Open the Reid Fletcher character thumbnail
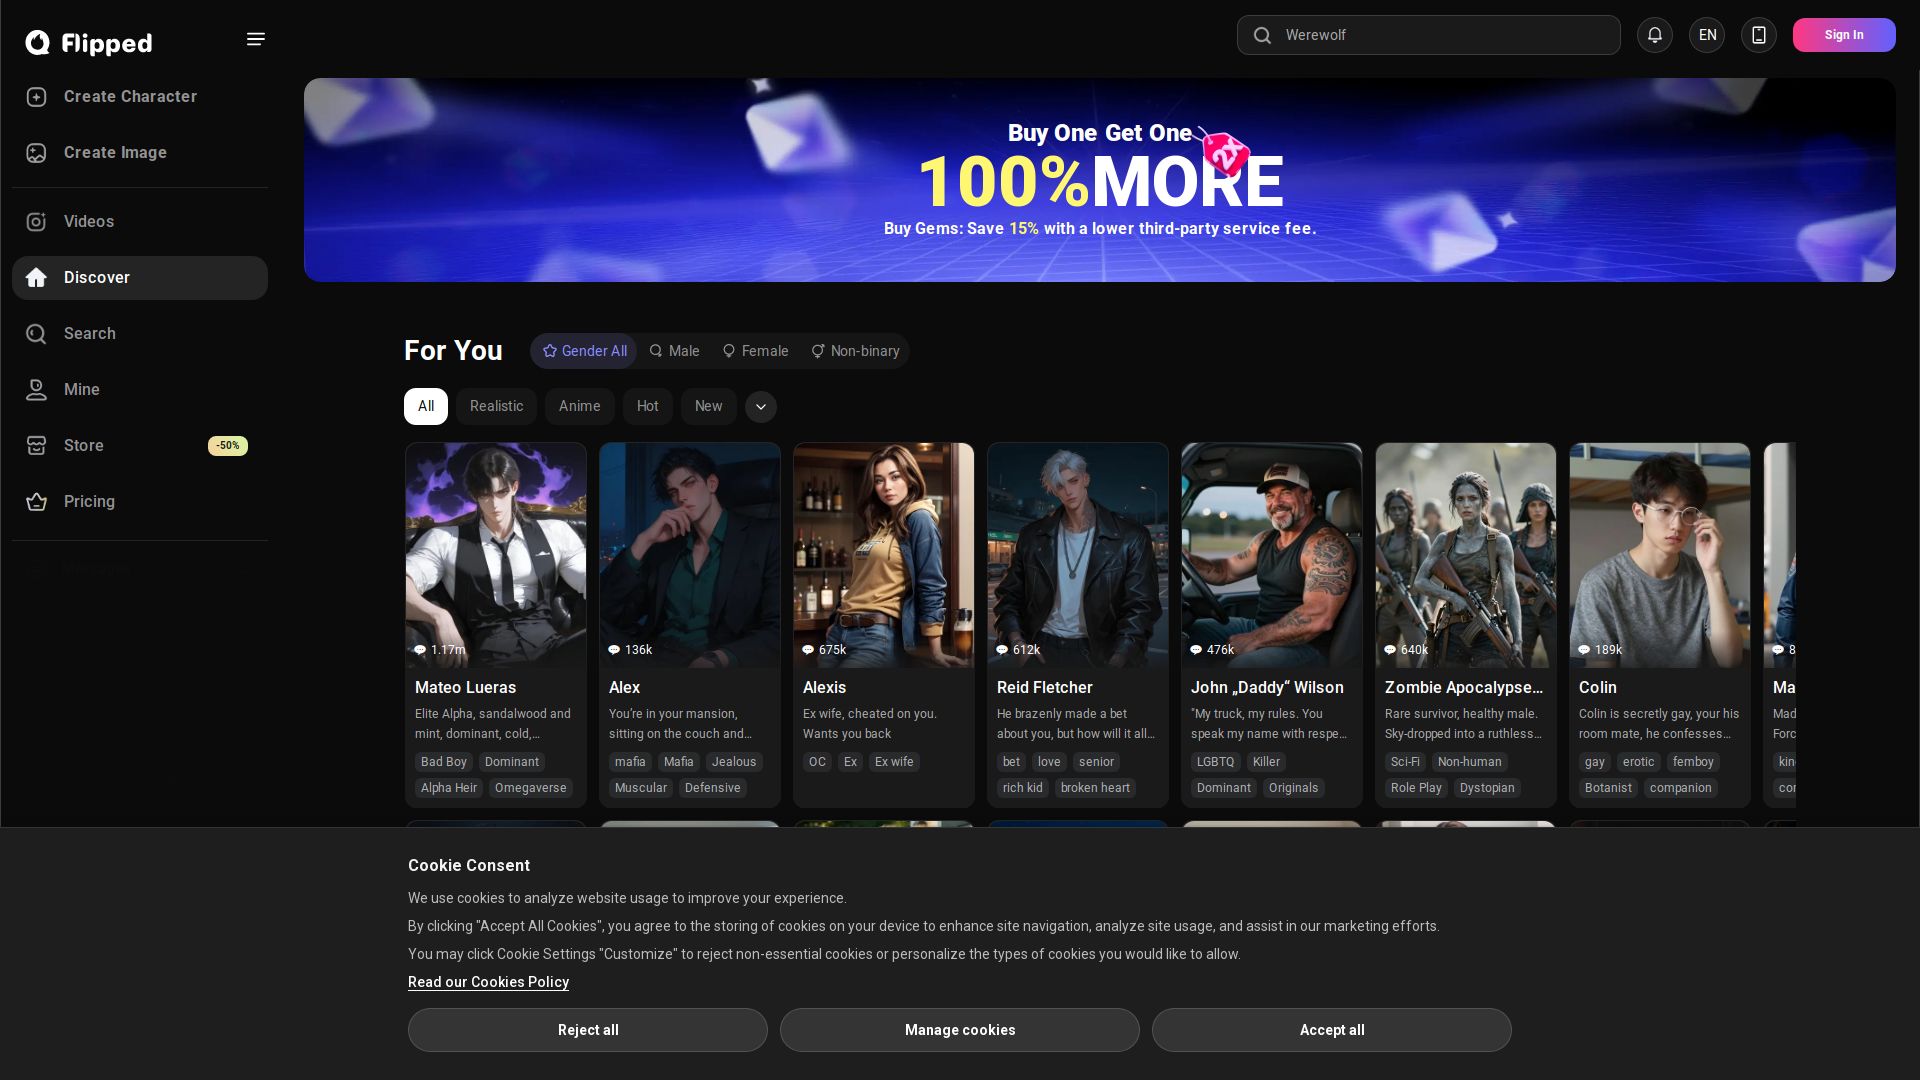This screenshot has width=1920, height=1080. tap(1078, 555)
